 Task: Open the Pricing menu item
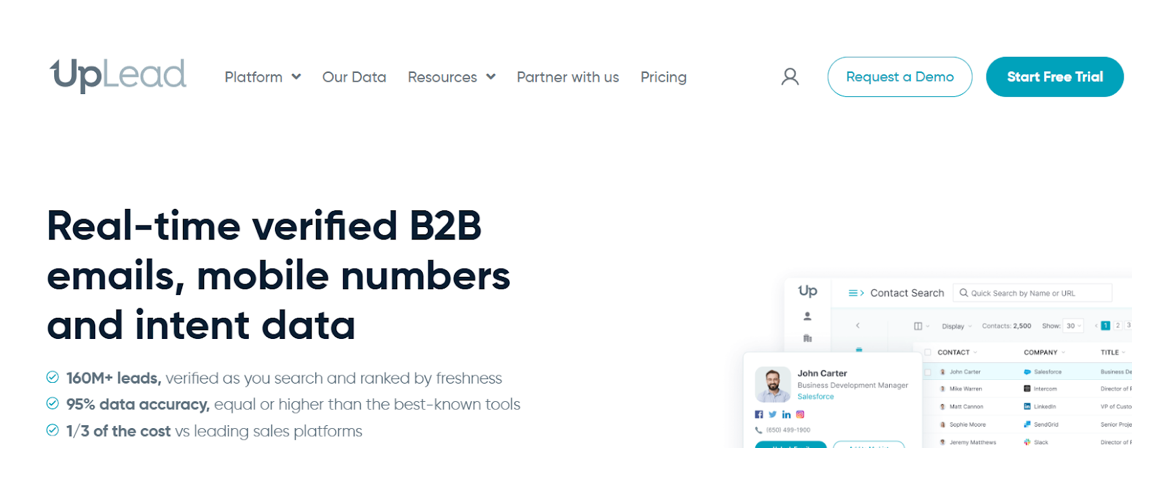pos(663,77)
